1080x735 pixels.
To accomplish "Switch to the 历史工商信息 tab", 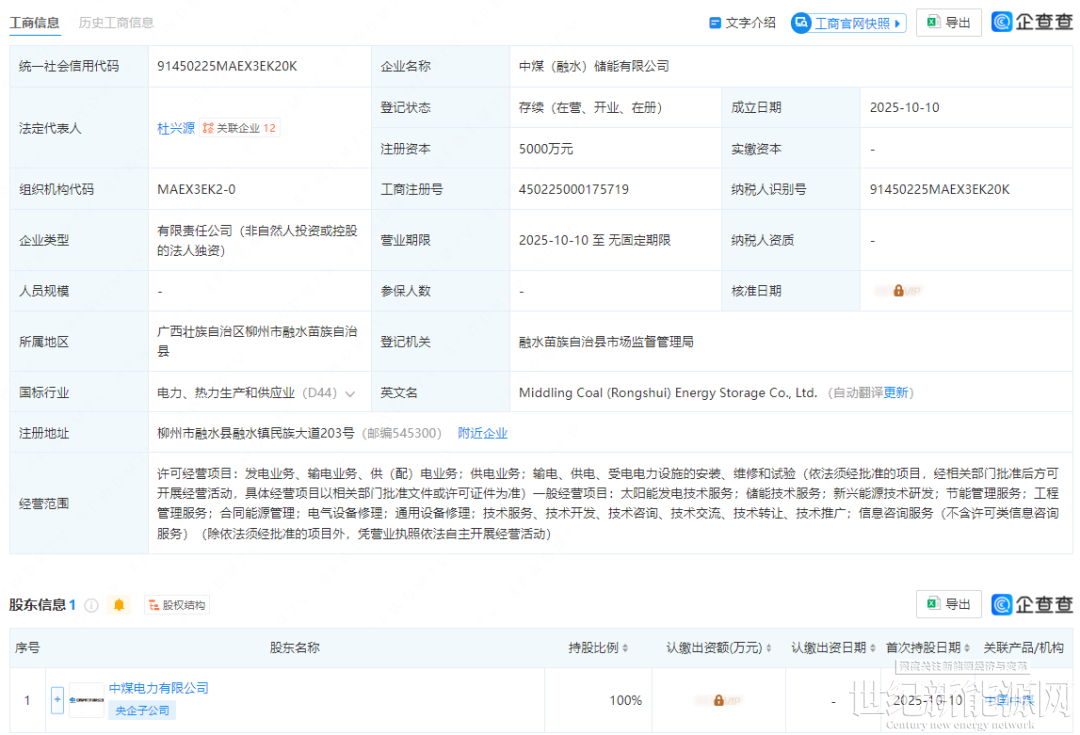I will (x=116, y=22).
